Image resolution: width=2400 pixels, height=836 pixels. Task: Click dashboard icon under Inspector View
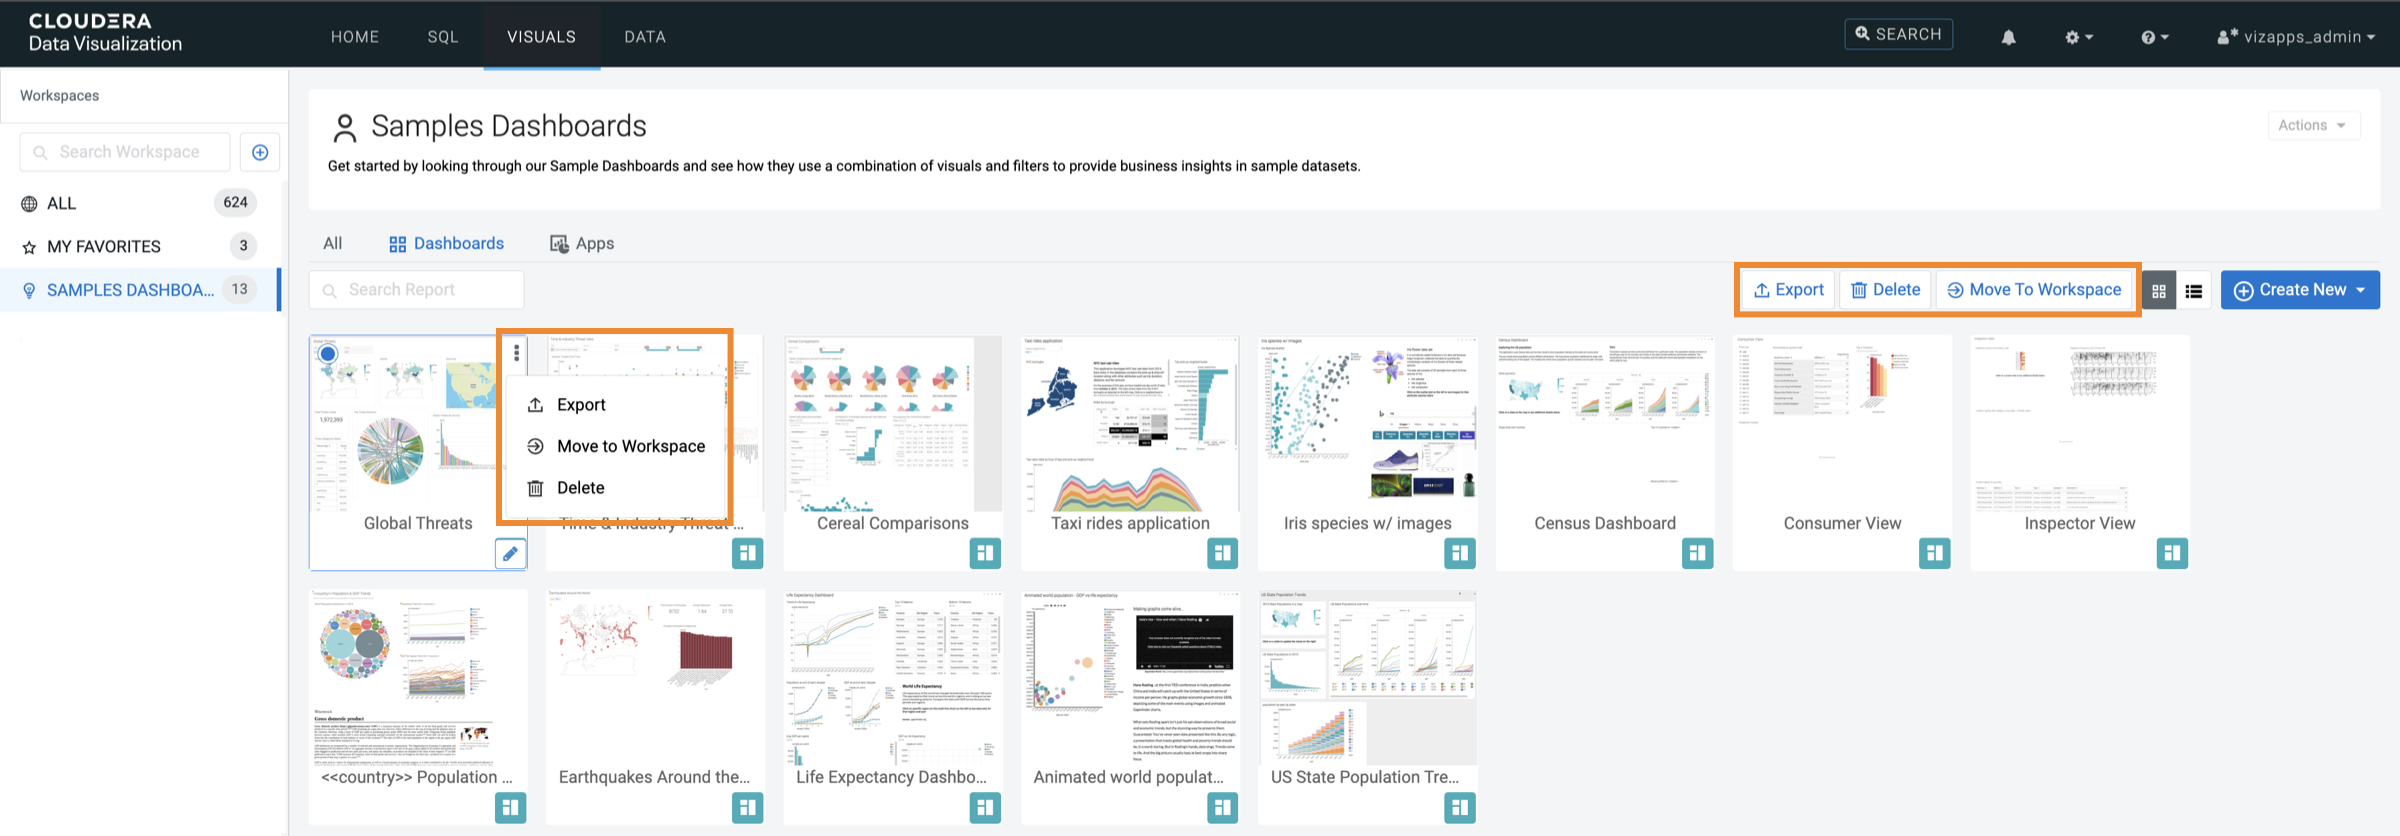(2172, 553)
